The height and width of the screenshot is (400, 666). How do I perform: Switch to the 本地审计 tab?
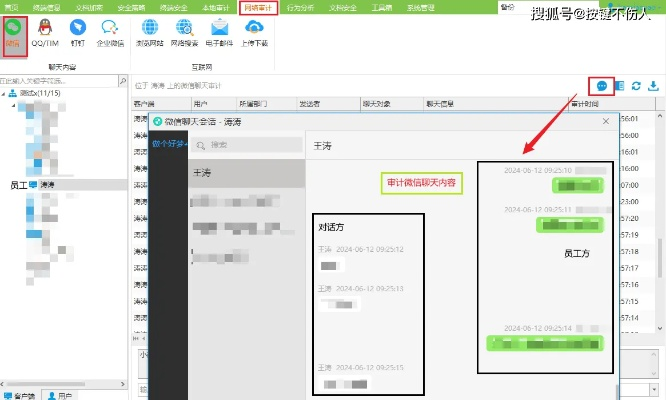click(x=215, y=8)
